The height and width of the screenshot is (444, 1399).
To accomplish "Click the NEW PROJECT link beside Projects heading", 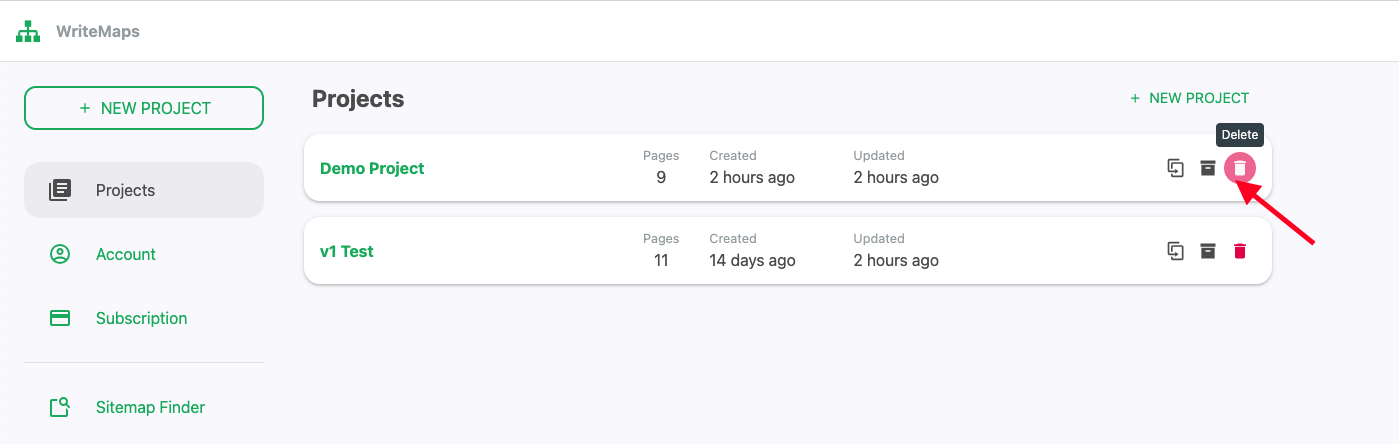I will (x=1189, y=98).
